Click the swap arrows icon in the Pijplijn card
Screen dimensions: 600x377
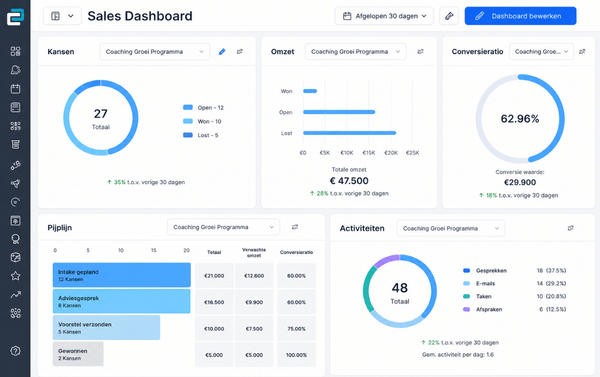point(295,227)
